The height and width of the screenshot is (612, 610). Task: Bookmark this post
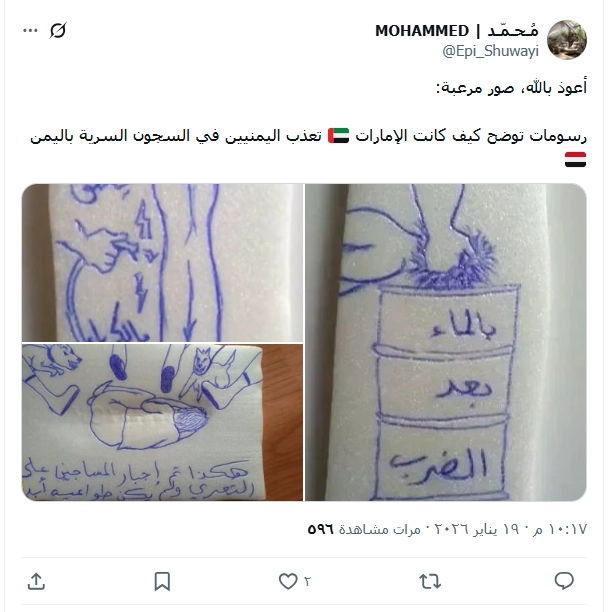[x=162, y=581]
